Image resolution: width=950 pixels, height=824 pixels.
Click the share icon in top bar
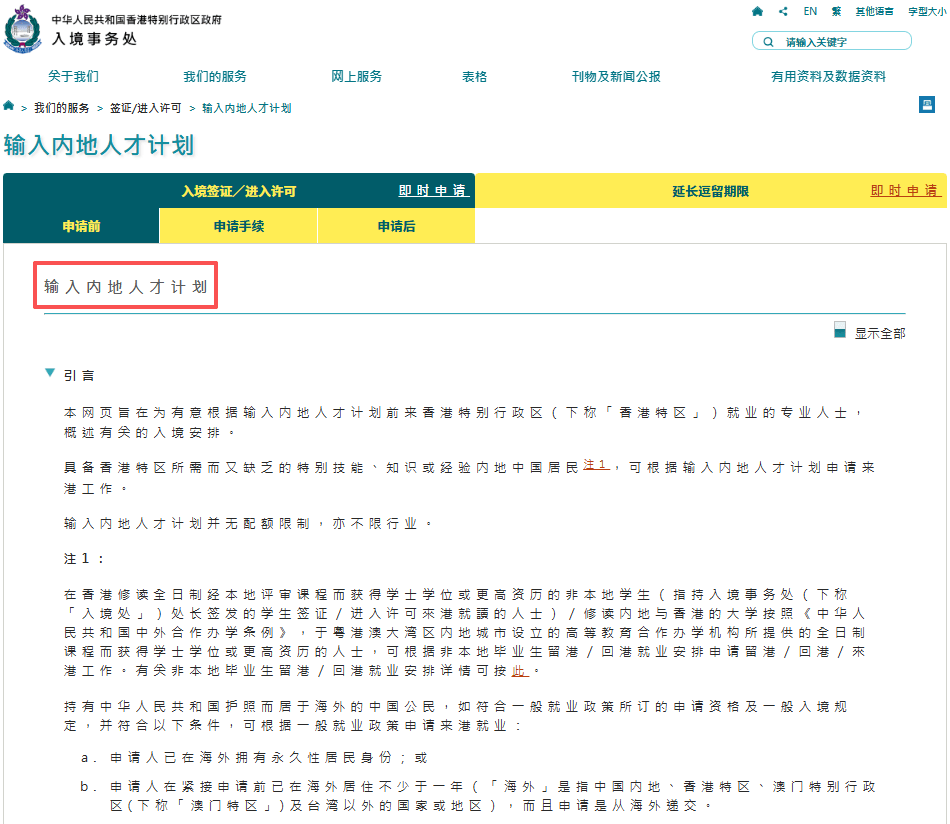pos(783,11)
